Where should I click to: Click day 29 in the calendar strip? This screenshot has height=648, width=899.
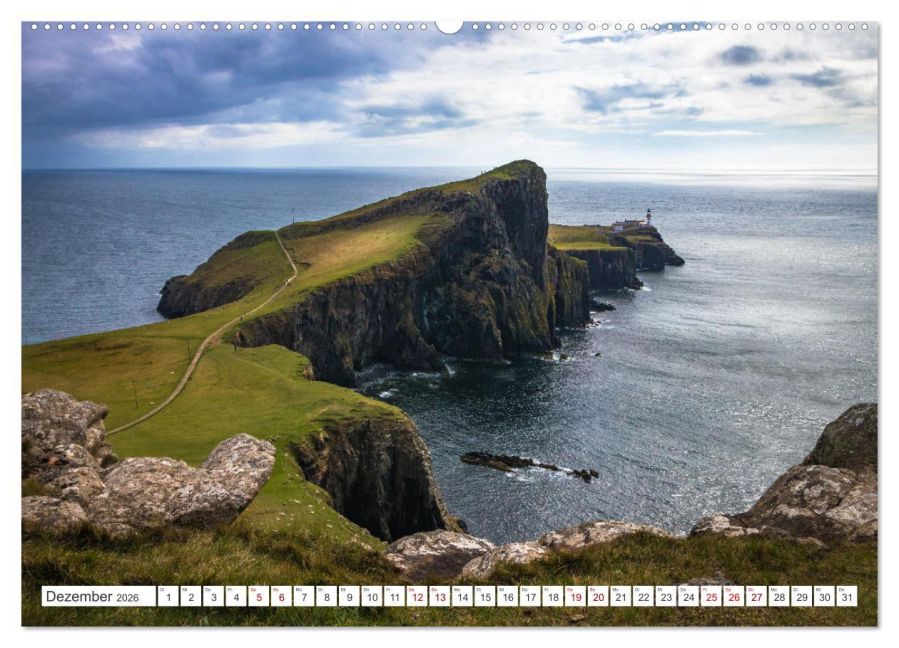pyautogui.click(x=802, y=596)
